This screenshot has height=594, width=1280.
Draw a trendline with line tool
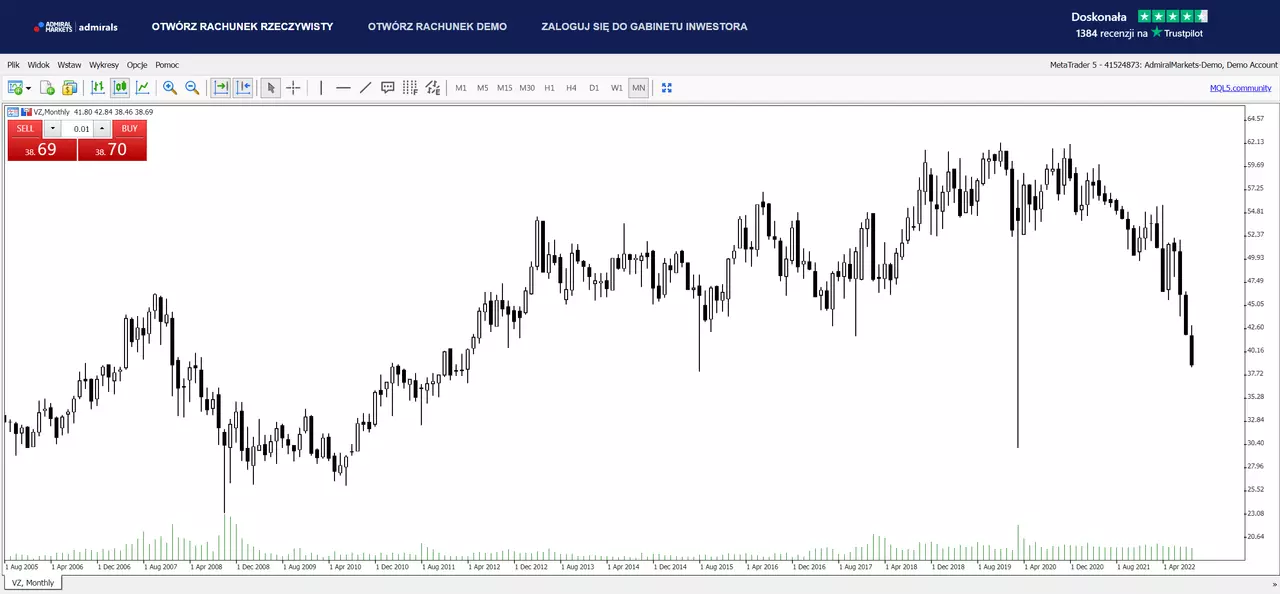point(365,88)
